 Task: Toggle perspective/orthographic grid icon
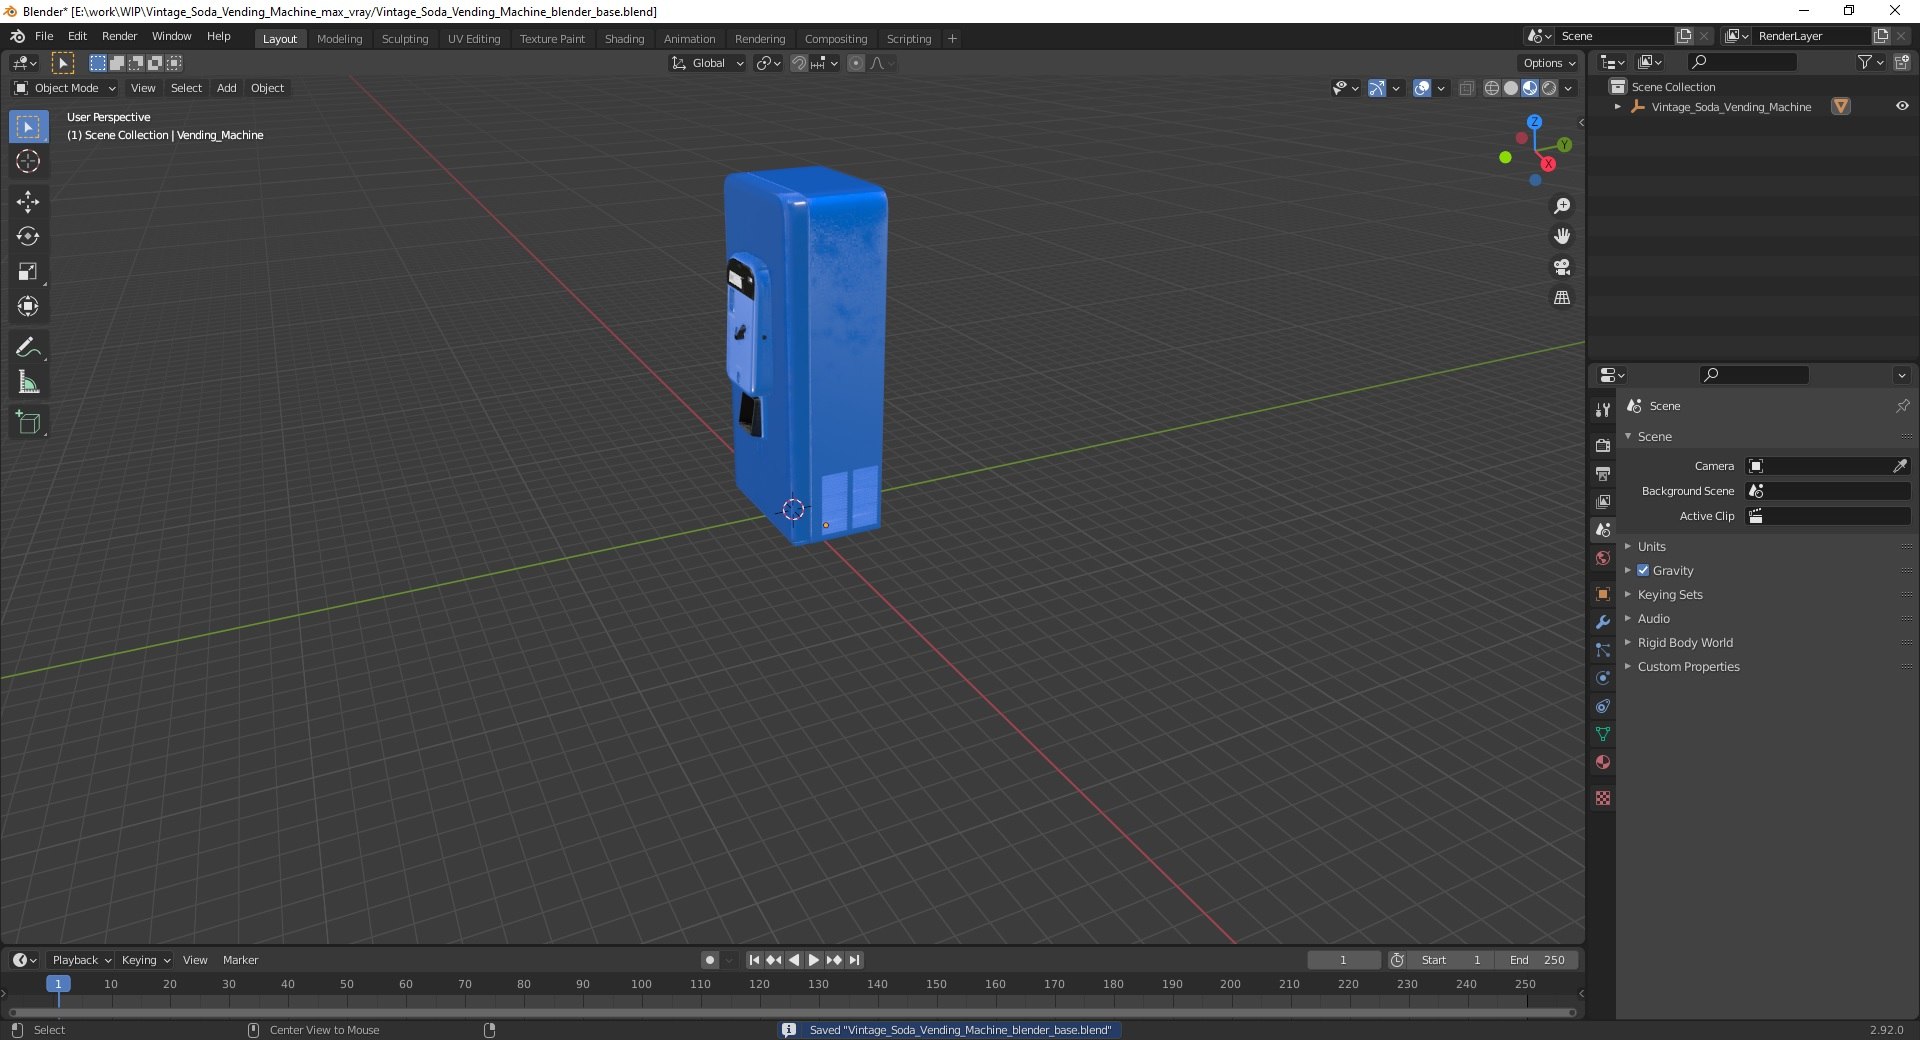coord(1562,298)
